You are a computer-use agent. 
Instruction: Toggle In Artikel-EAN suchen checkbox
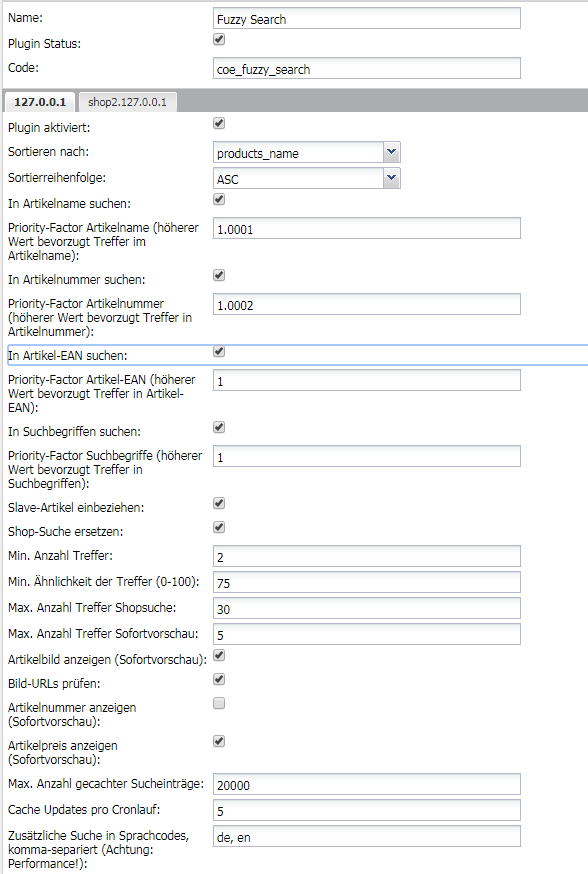pos(219,351)
